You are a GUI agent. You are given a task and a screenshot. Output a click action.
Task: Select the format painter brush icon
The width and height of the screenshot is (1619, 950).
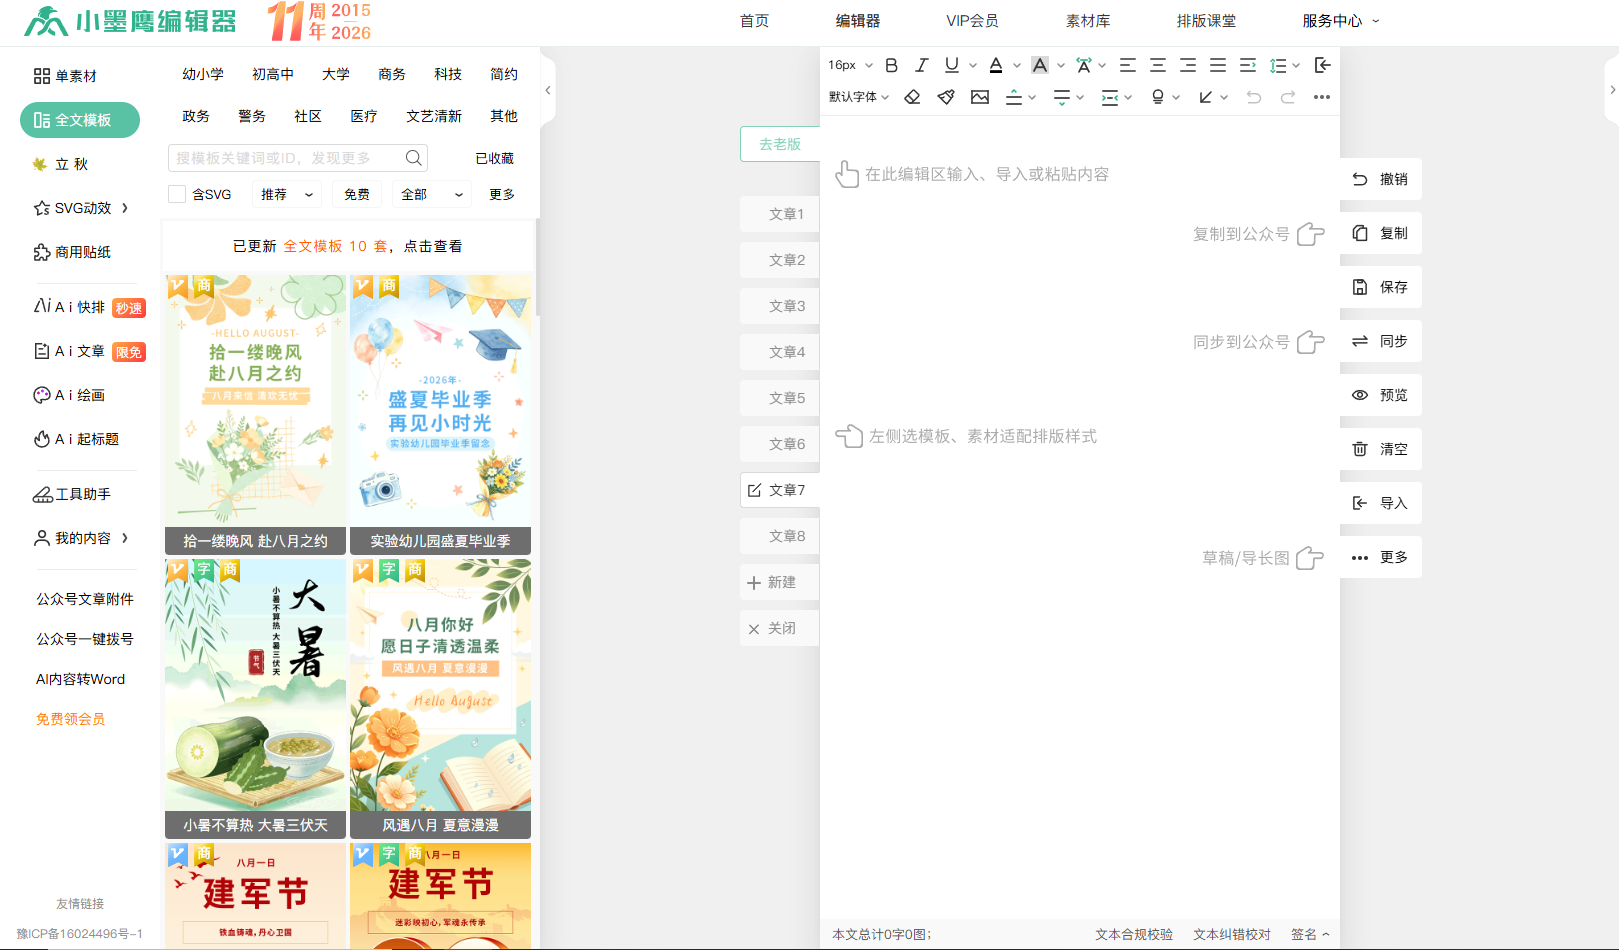[x=946, y=97]
